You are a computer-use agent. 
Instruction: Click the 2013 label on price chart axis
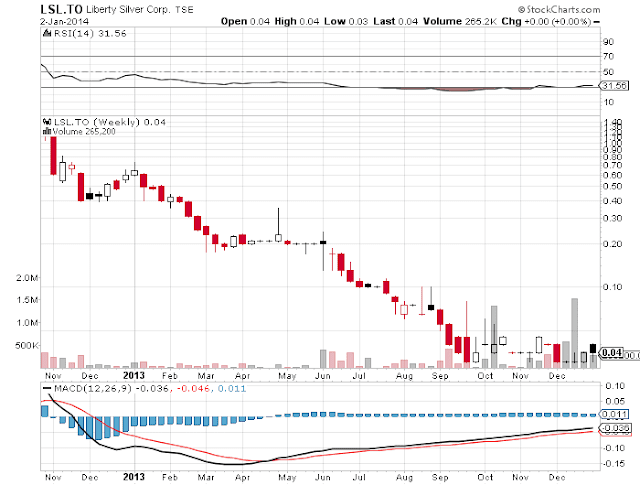coord(134,375)
